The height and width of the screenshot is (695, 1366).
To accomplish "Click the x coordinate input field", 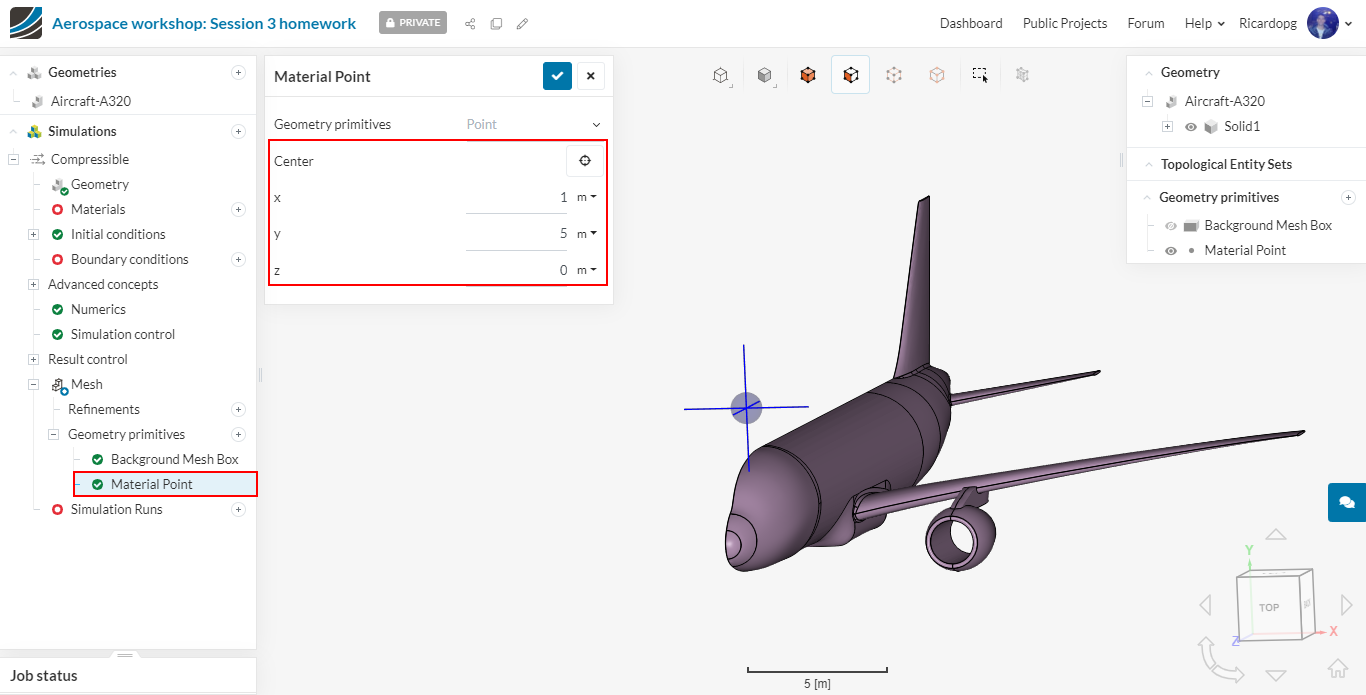I will pyautogui.click(x=516, y=198).
